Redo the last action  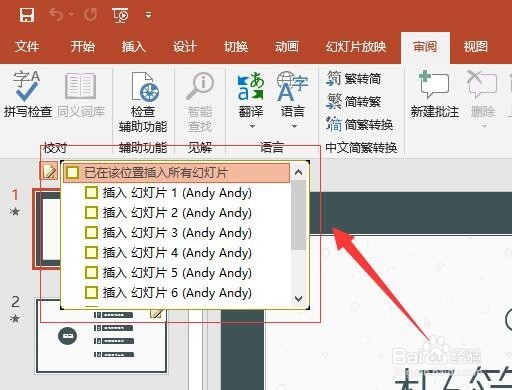click(x=90, y=15)
